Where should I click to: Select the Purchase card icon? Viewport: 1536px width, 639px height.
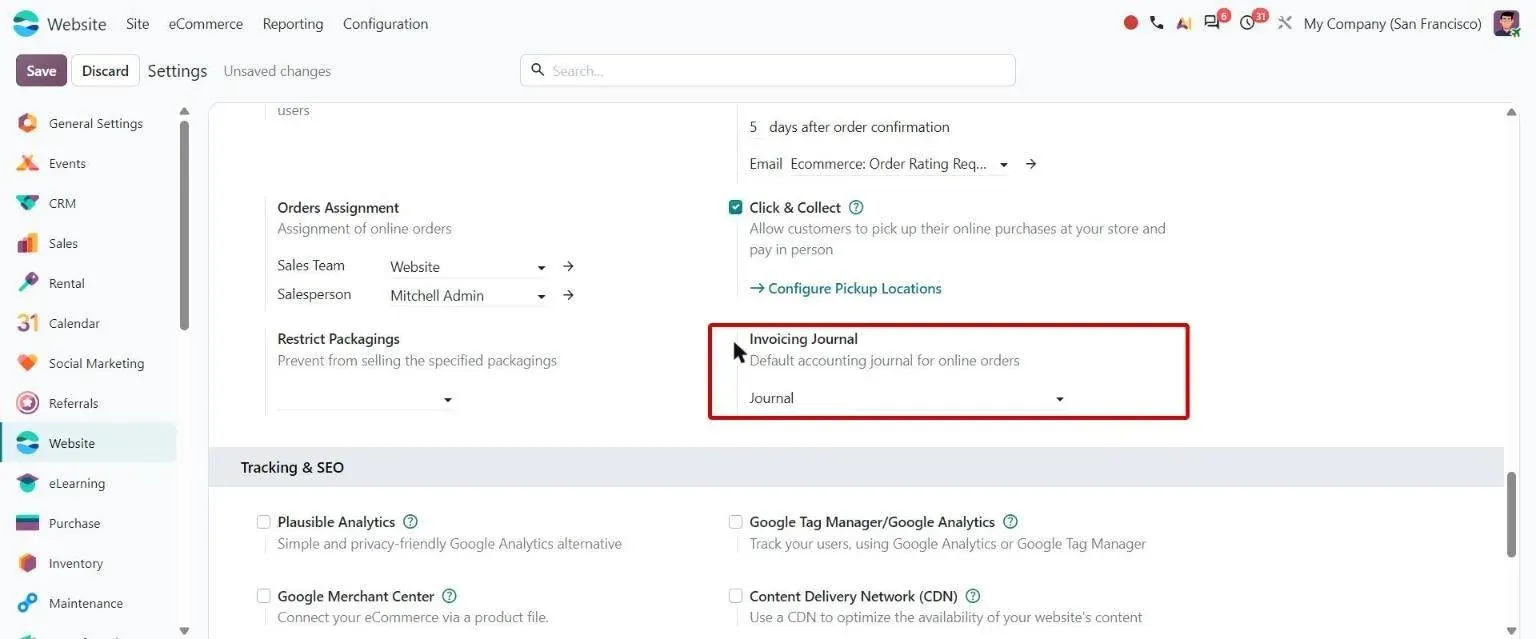28,523
